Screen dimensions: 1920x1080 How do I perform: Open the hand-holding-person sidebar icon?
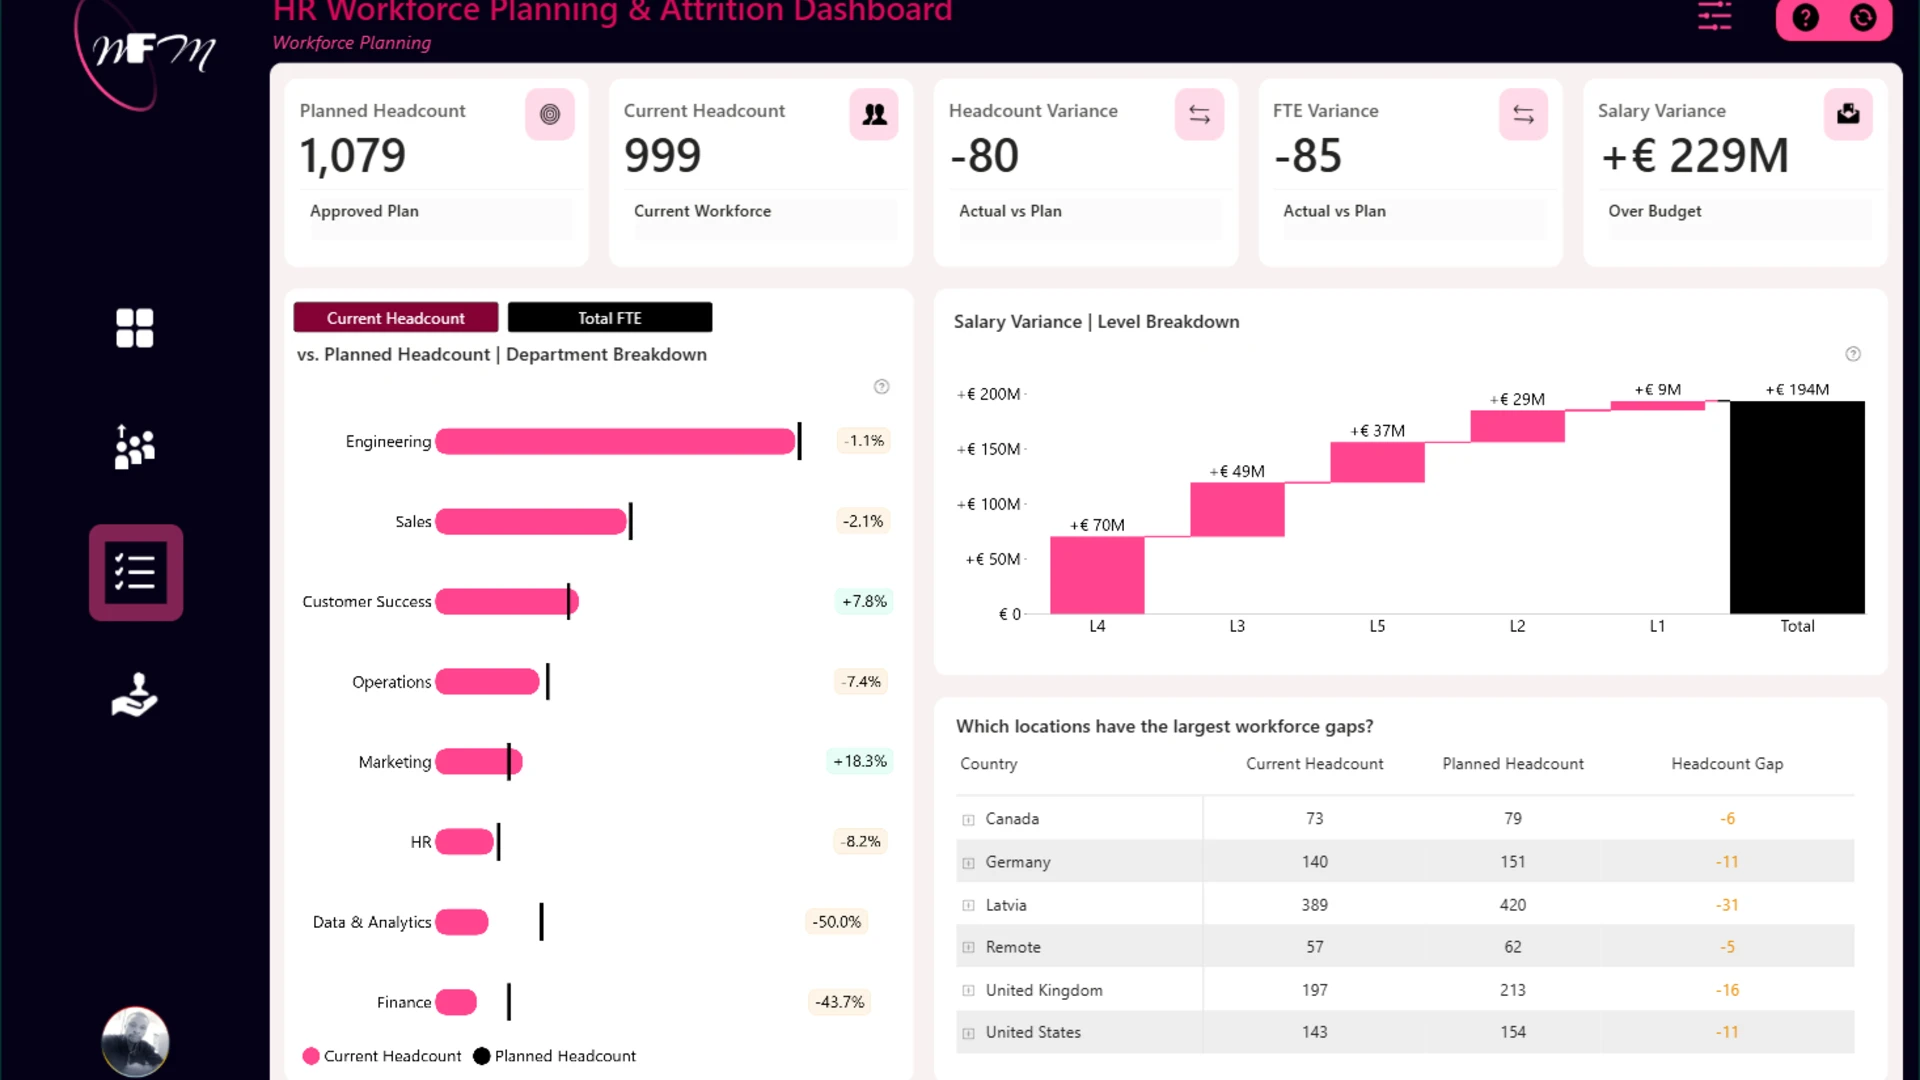pos(134,695)
